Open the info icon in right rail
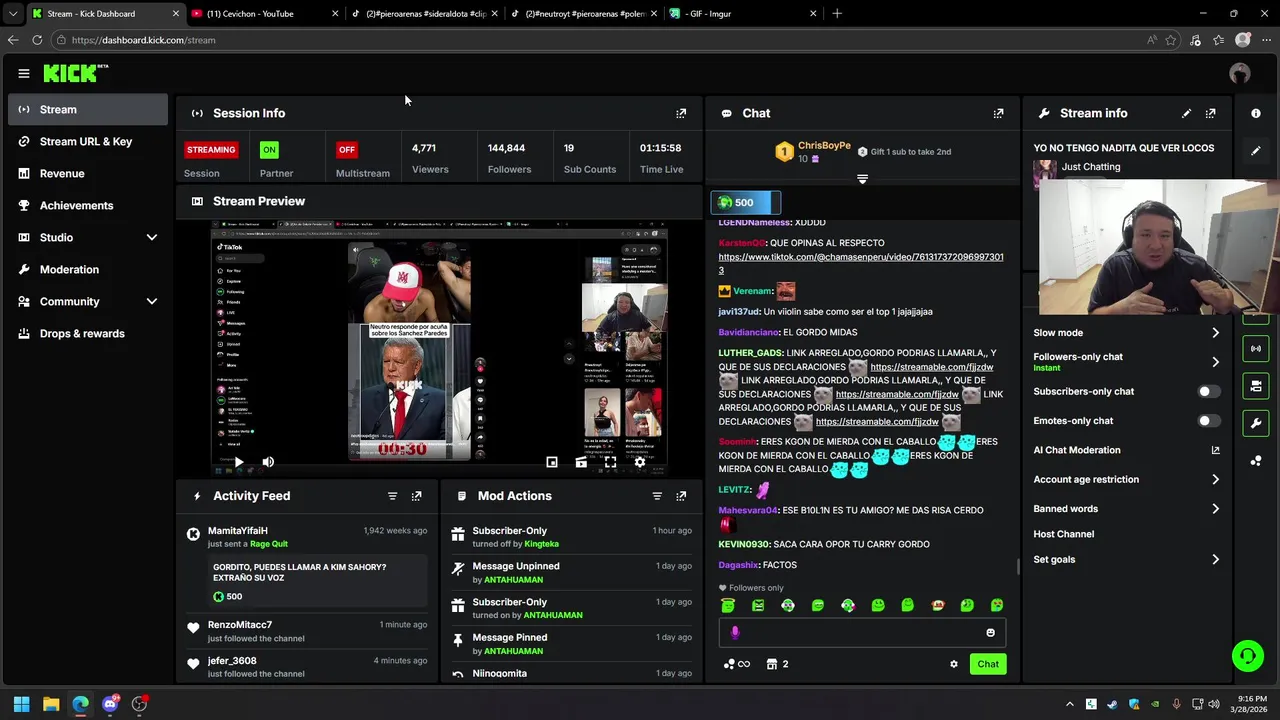 1256,113
